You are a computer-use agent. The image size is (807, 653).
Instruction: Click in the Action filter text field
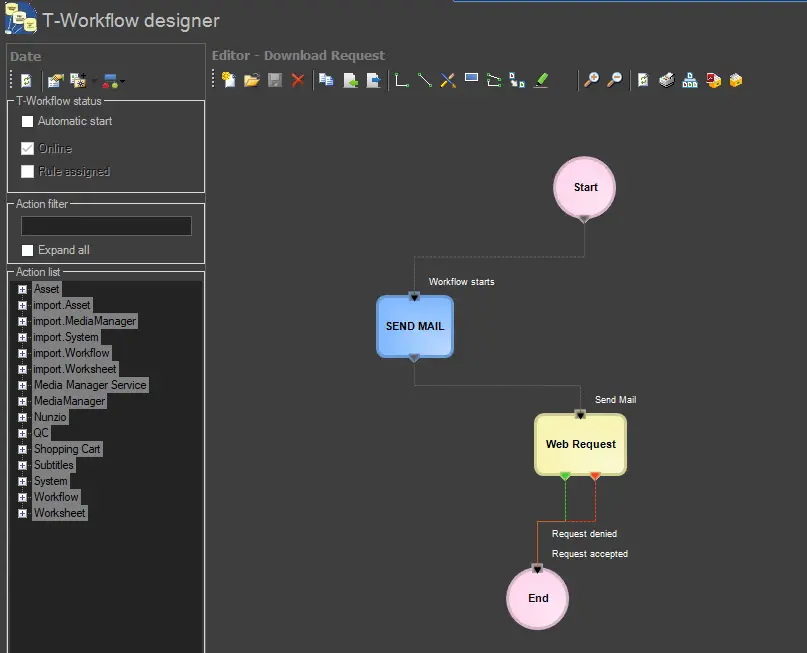pos(106,226)
